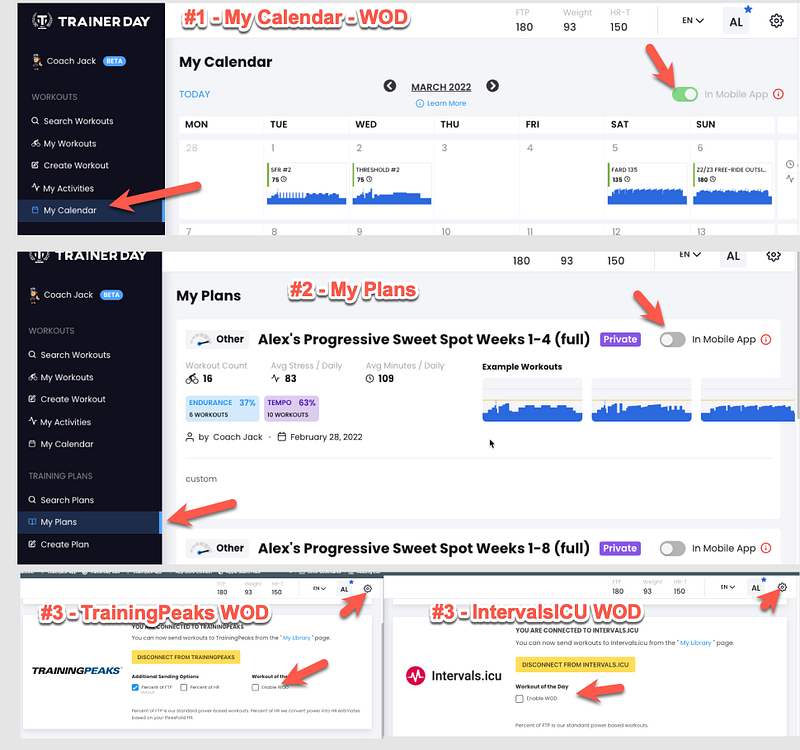Open Coach Jack in the My Calendar screenshot sidebar
Screen dimensions: 800x750
pyautogui.click(x=79, y=61)
